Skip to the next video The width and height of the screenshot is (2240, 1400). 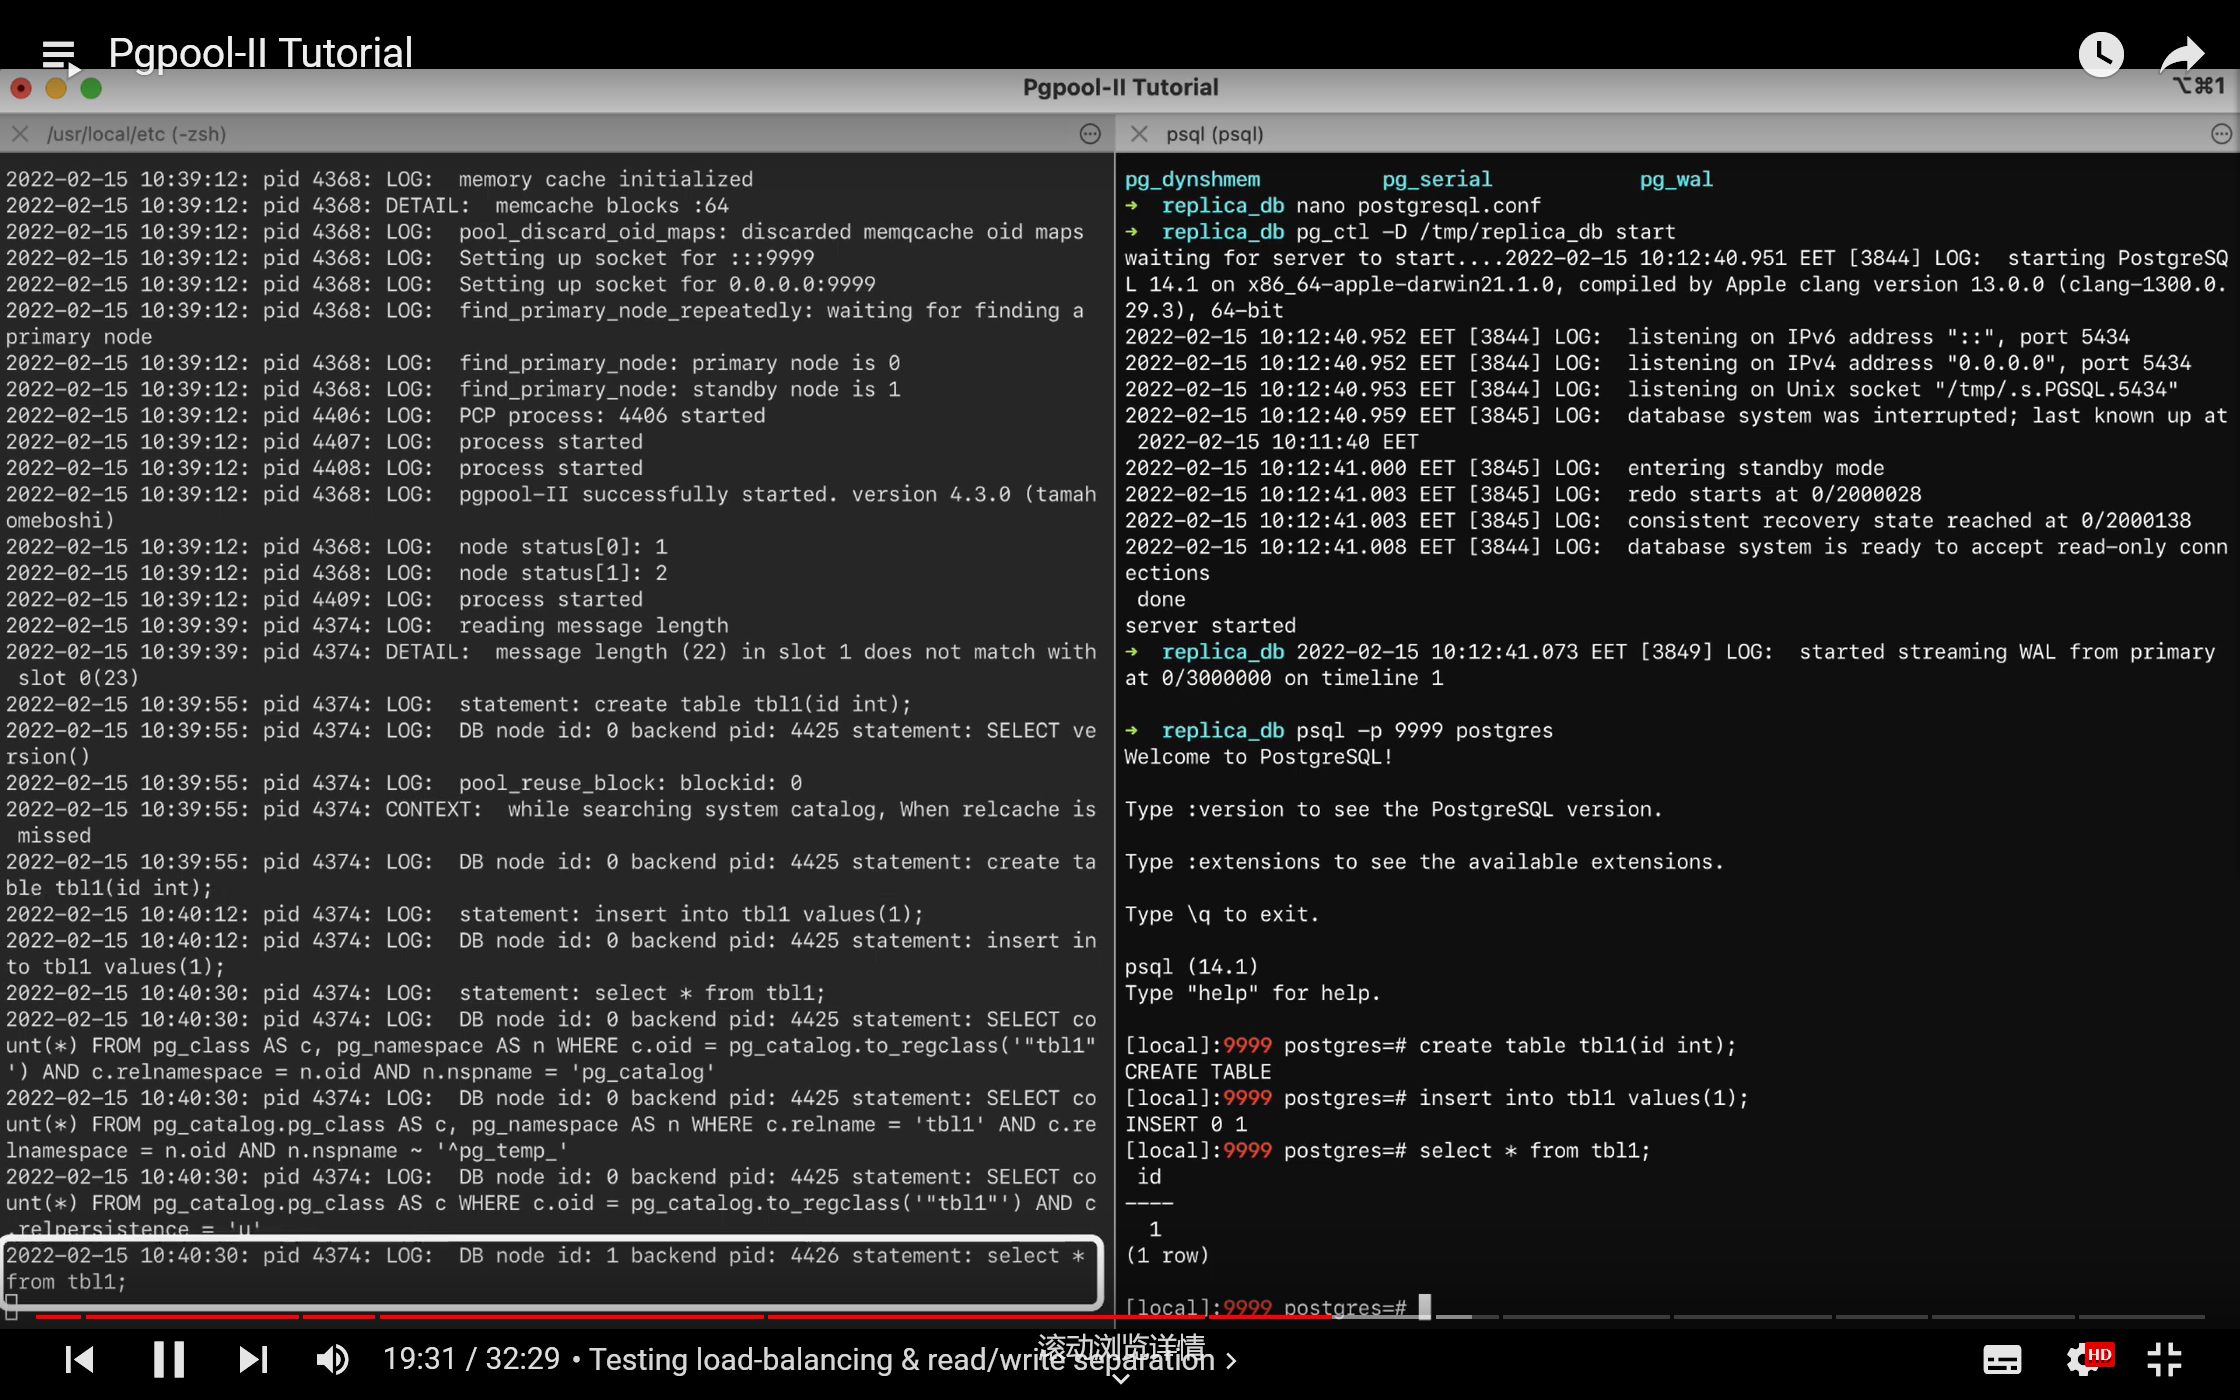253,1359
